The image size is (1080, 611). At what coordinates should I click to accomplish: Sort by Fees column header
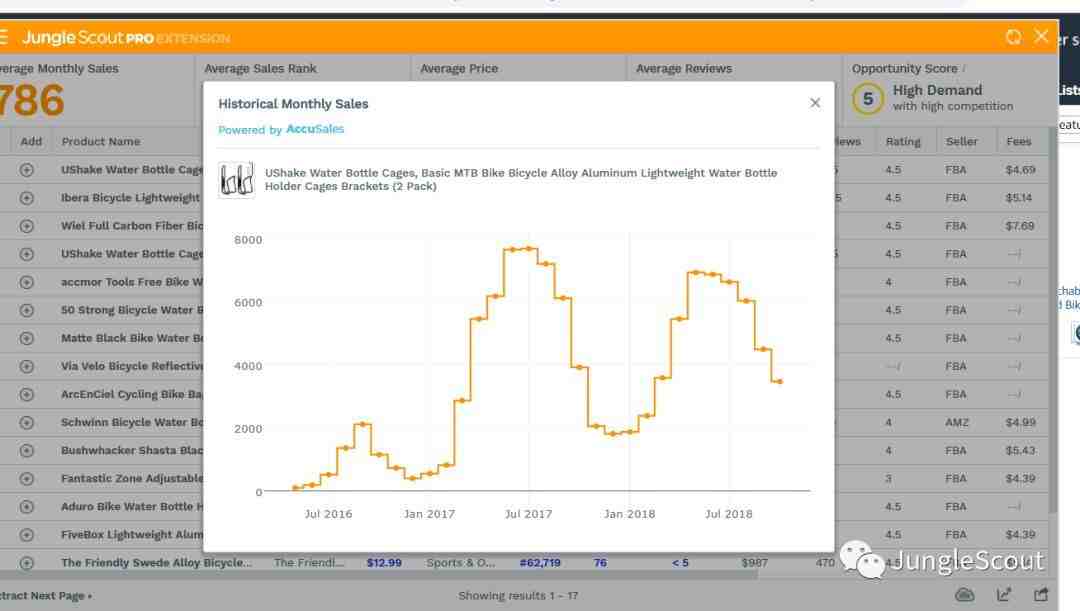[x=1019, y=141]
